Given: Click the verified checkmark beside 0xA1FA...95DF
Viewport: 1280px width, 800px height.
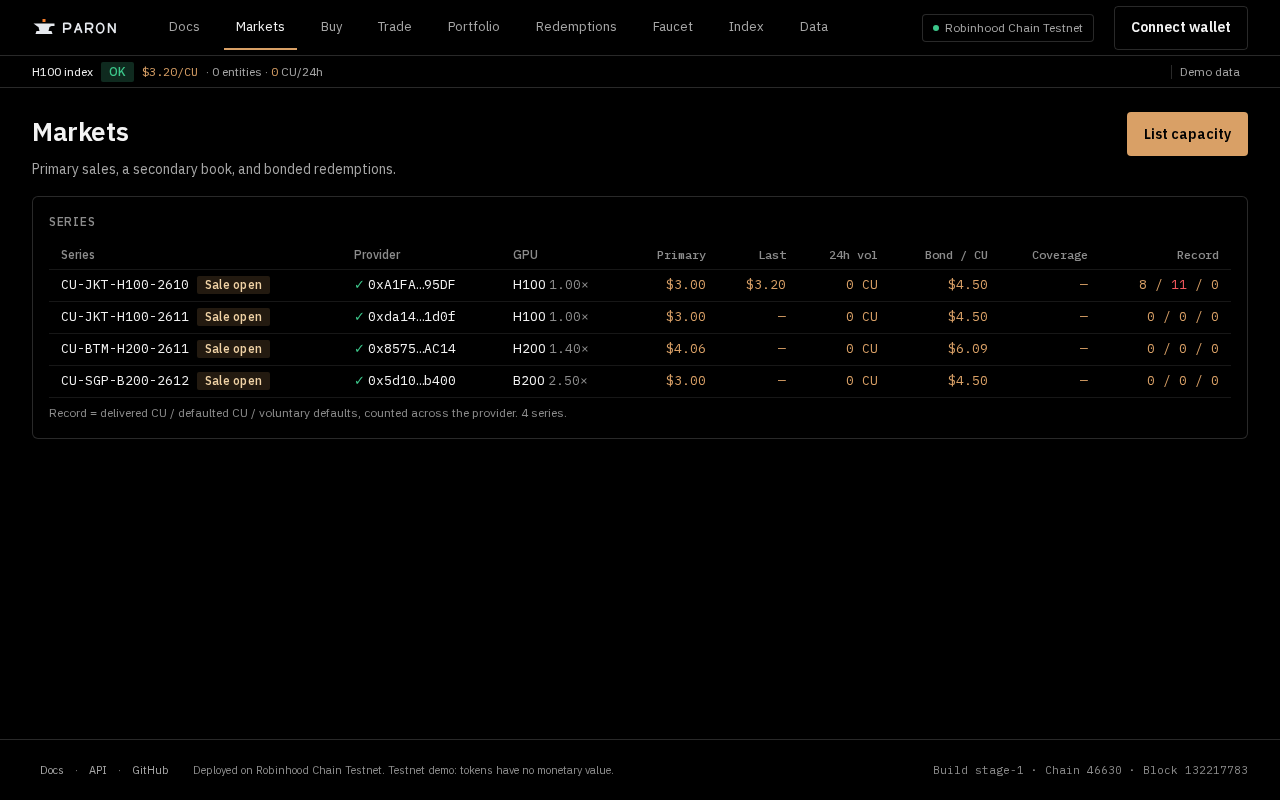Looking at the screenshot, I should point(359,285).
